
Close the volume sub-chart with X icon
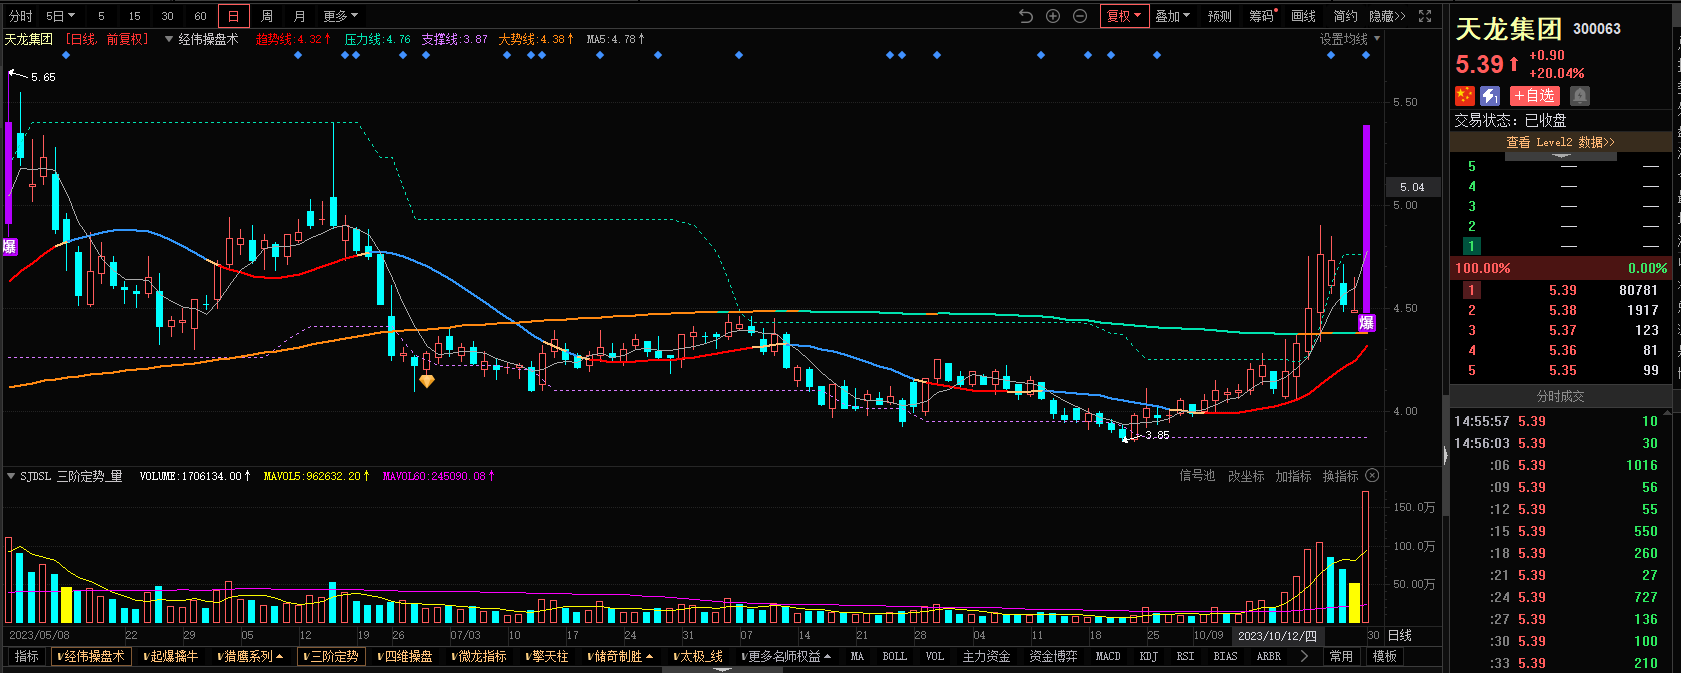(1373, 476)
